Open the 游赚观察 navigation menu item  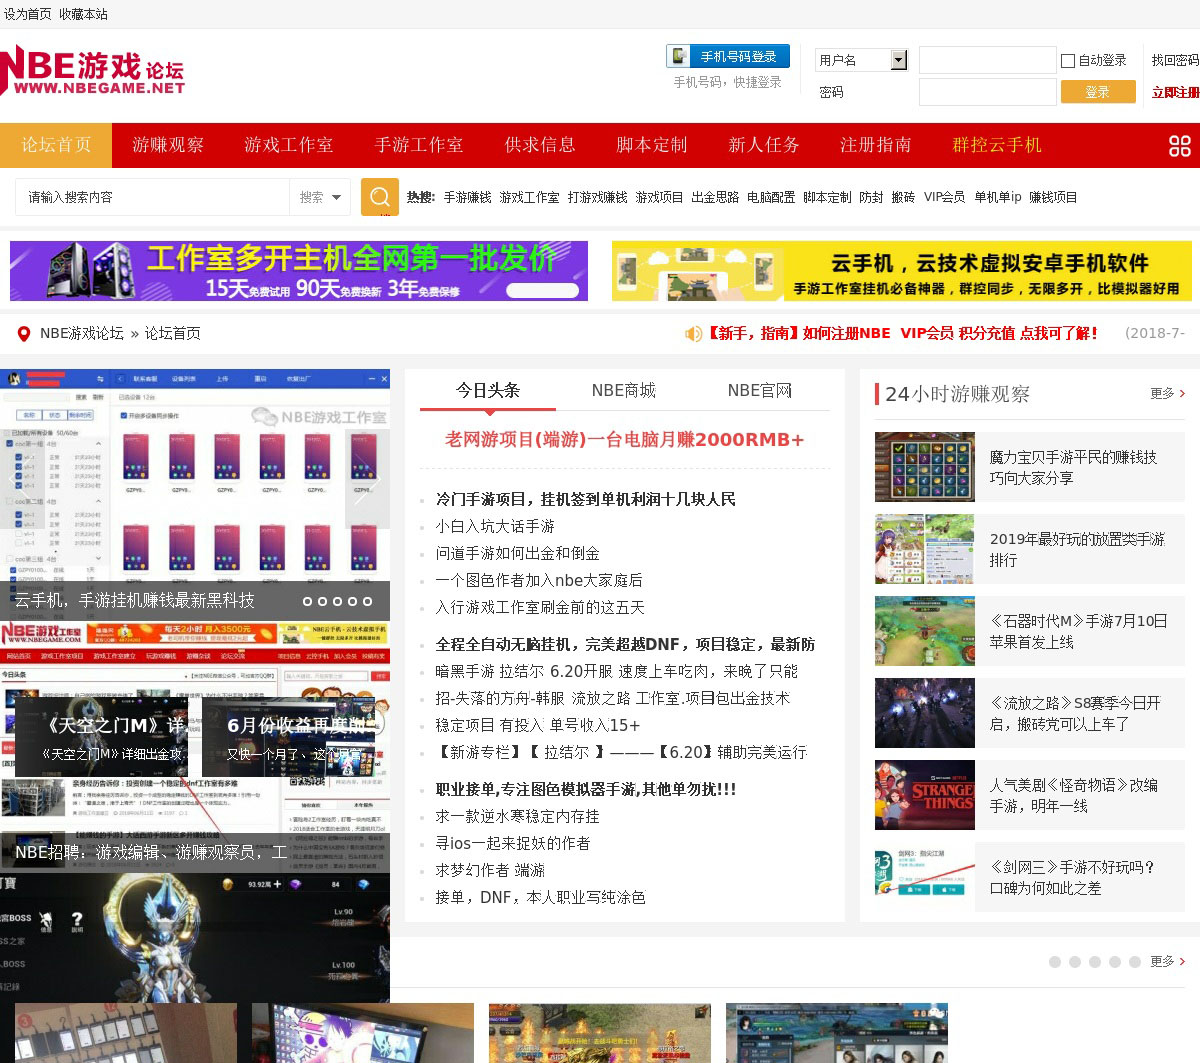(168, 145)
